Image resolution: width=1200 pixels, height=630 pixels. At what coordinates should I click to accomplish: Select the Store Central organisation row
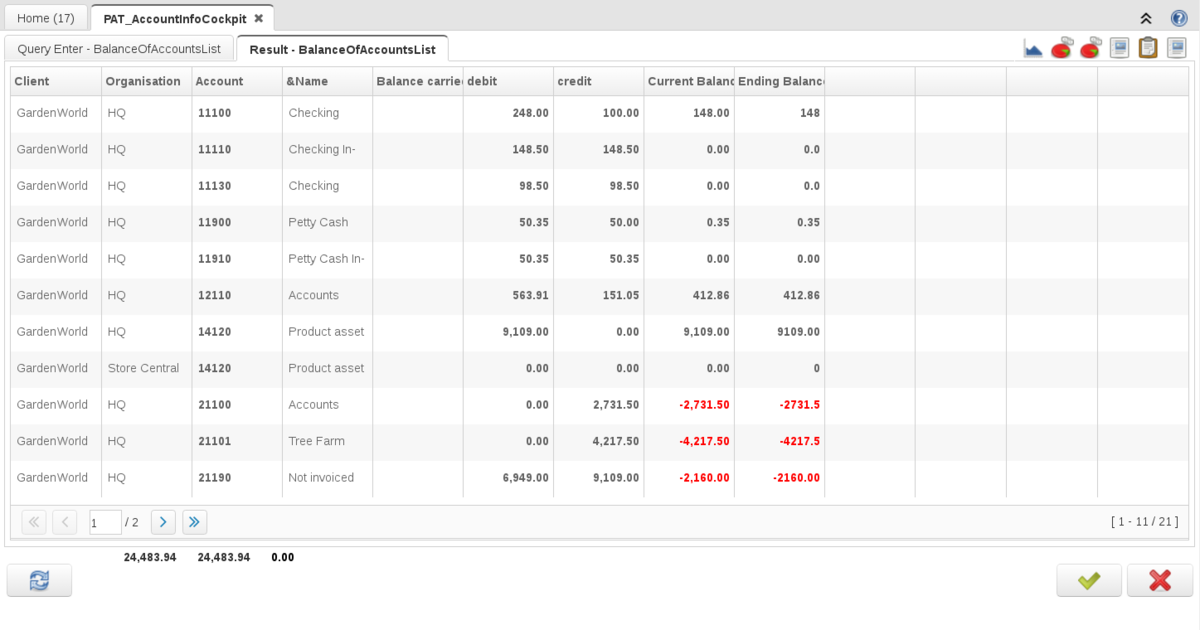click(x=143, y=368)
